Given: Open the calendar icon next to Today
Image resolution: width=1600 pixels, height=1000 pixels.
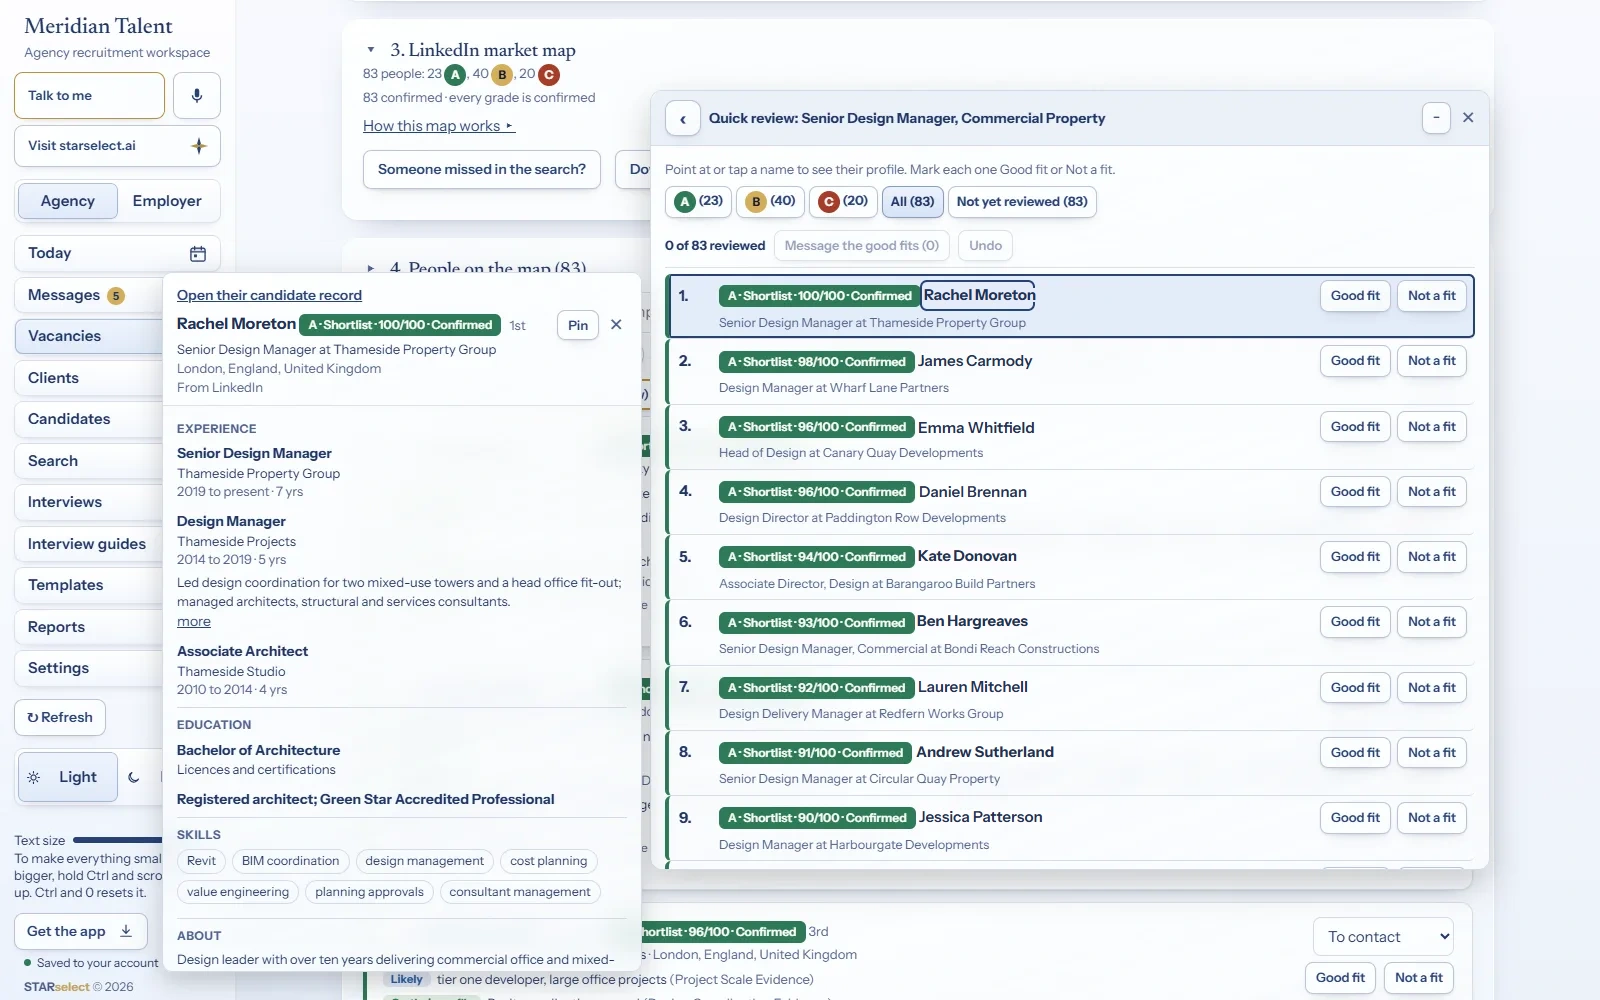Looking at the screenshot, I should (x=198, y=254).
